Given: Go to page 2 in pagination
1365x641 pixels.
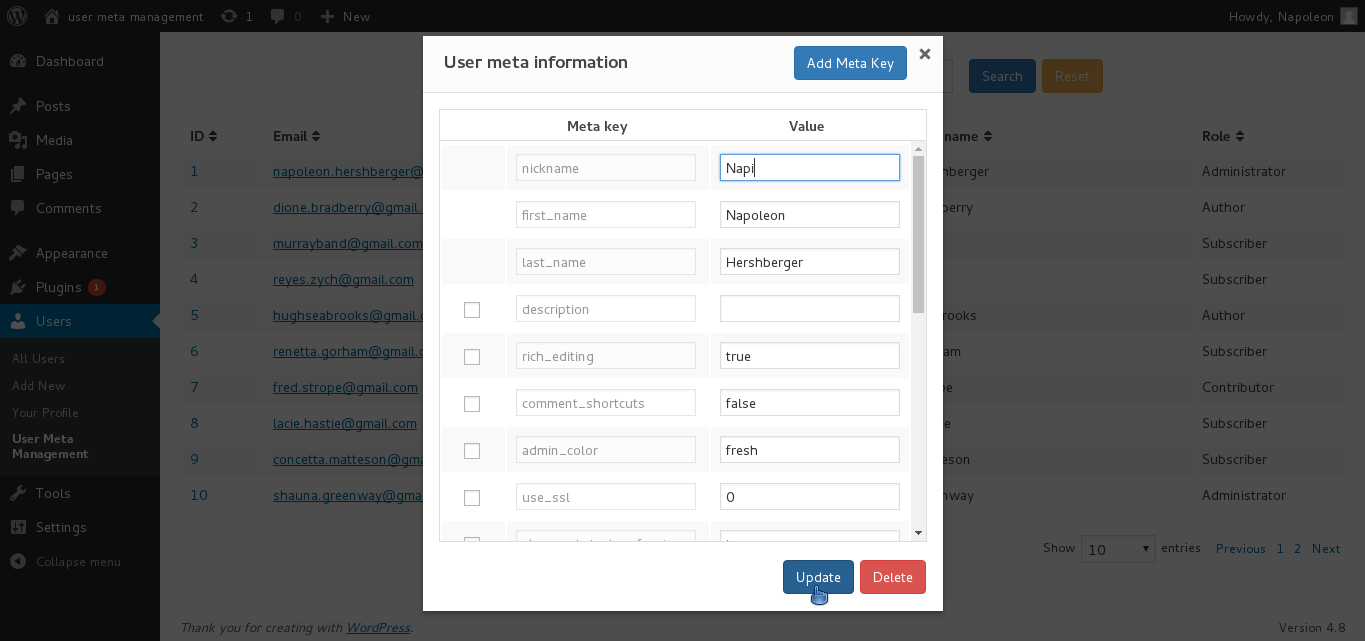Looking at the screenshot, I should pyautogui.click(x=1298, y=548).
